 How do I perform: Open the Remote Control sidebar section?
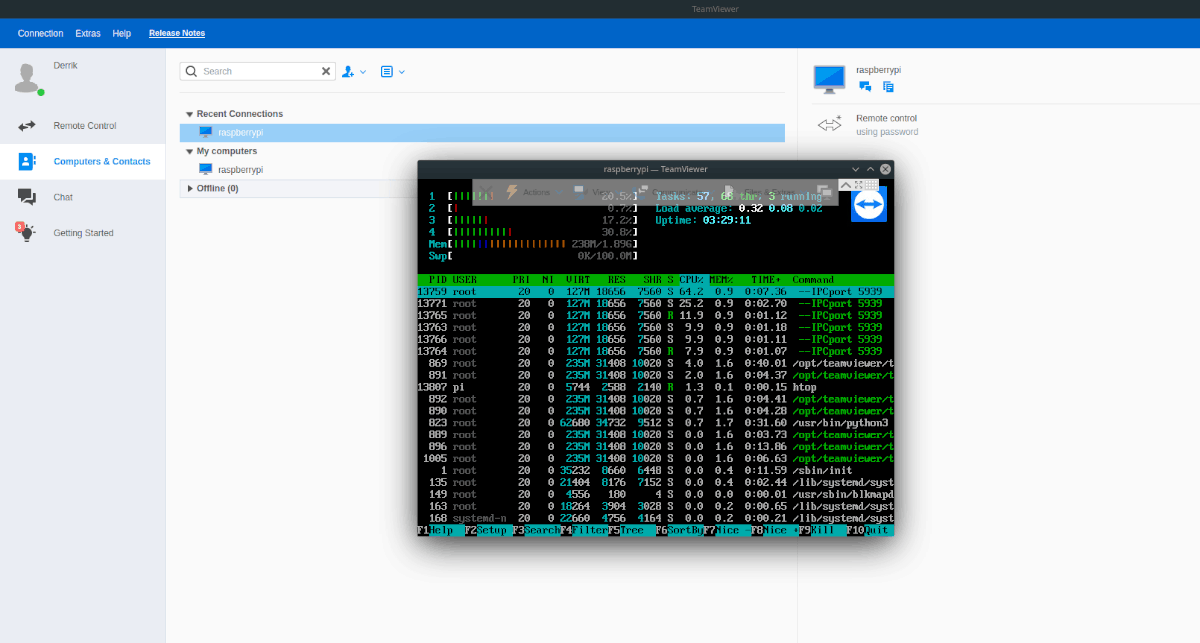point(84,126)
